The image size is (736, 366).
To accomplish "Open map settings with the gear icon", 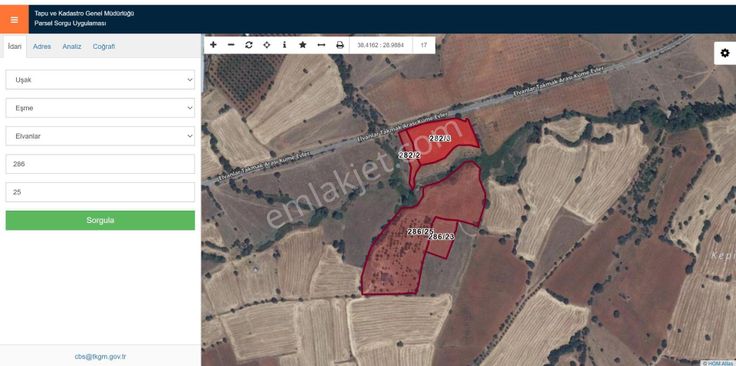I will click(725, 53).
